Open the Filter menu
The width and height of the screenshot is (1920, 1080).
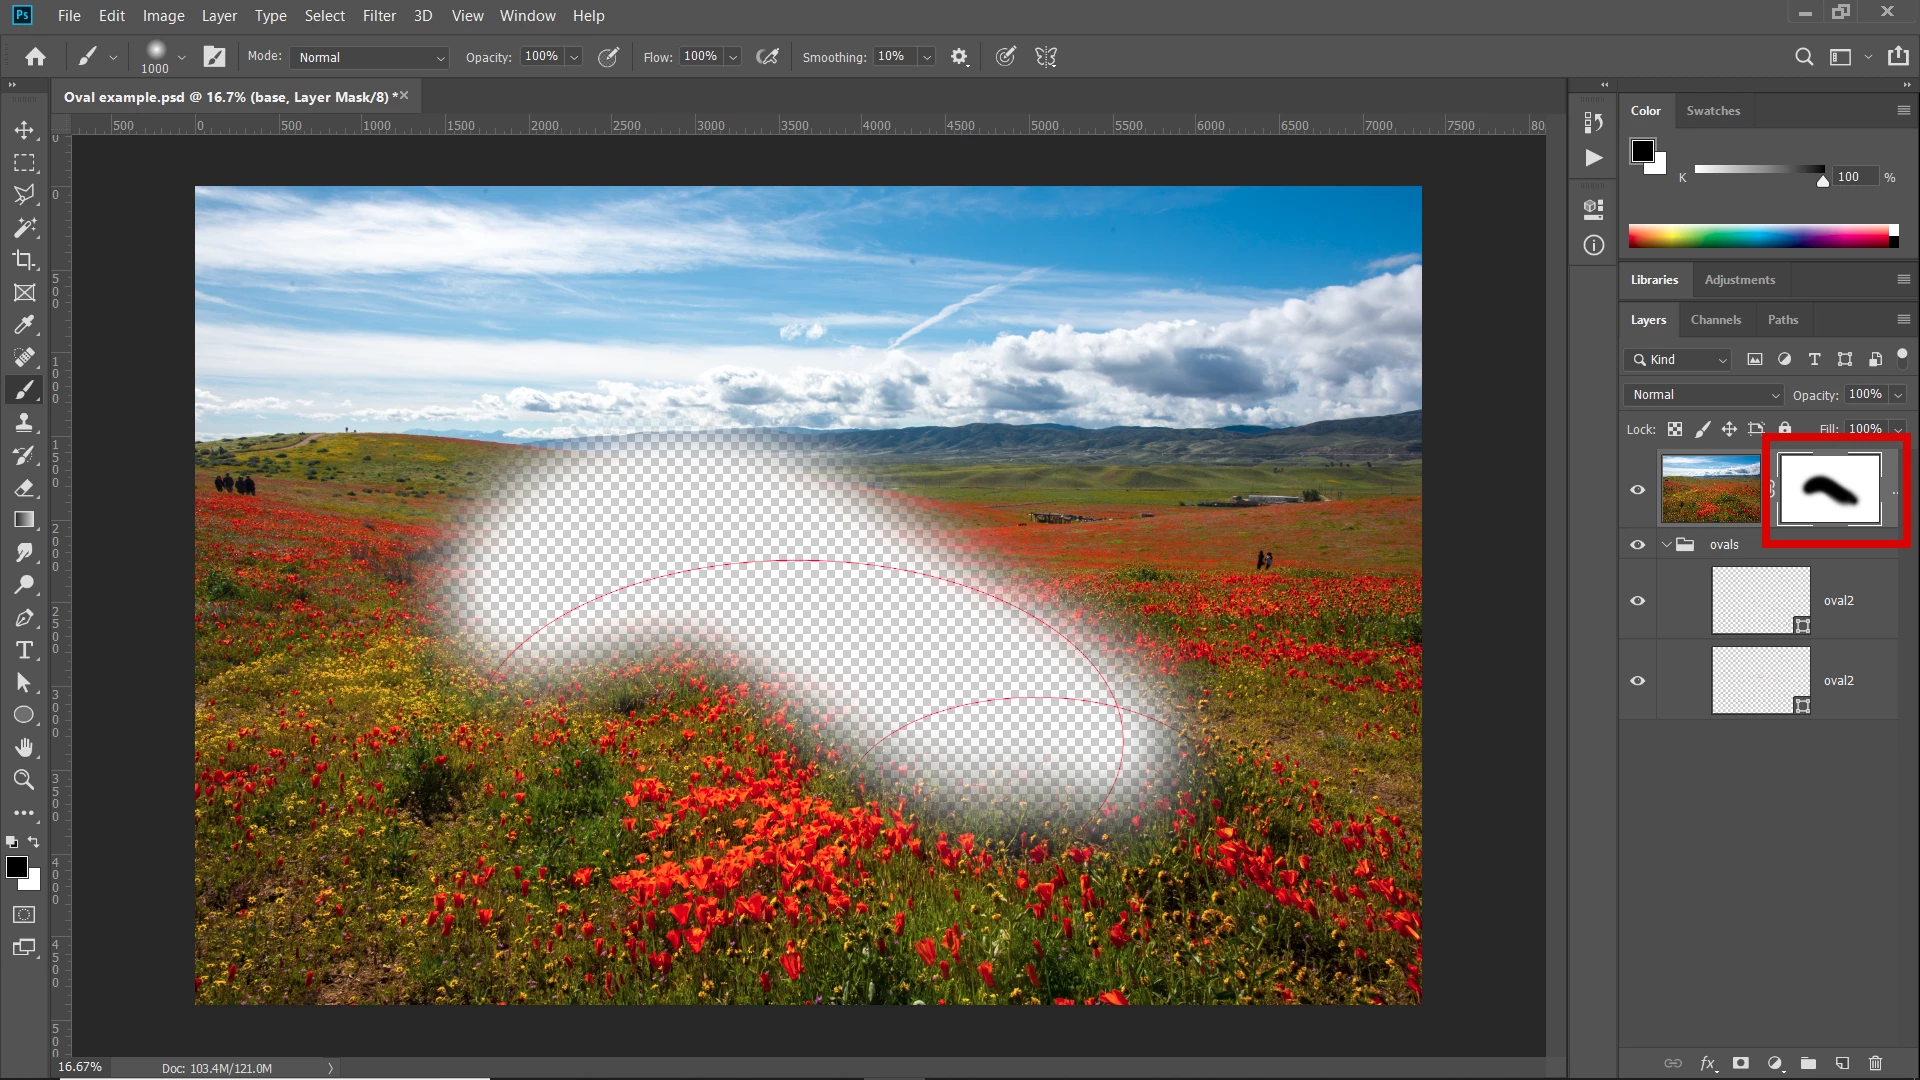click(x=379, y=16)
